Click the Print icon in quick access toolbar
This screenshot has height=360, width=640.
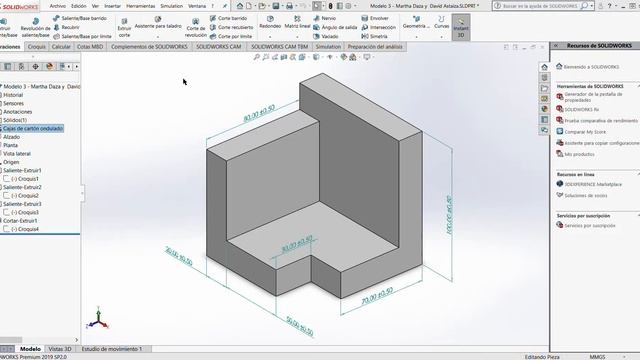(x=289, y=6)
